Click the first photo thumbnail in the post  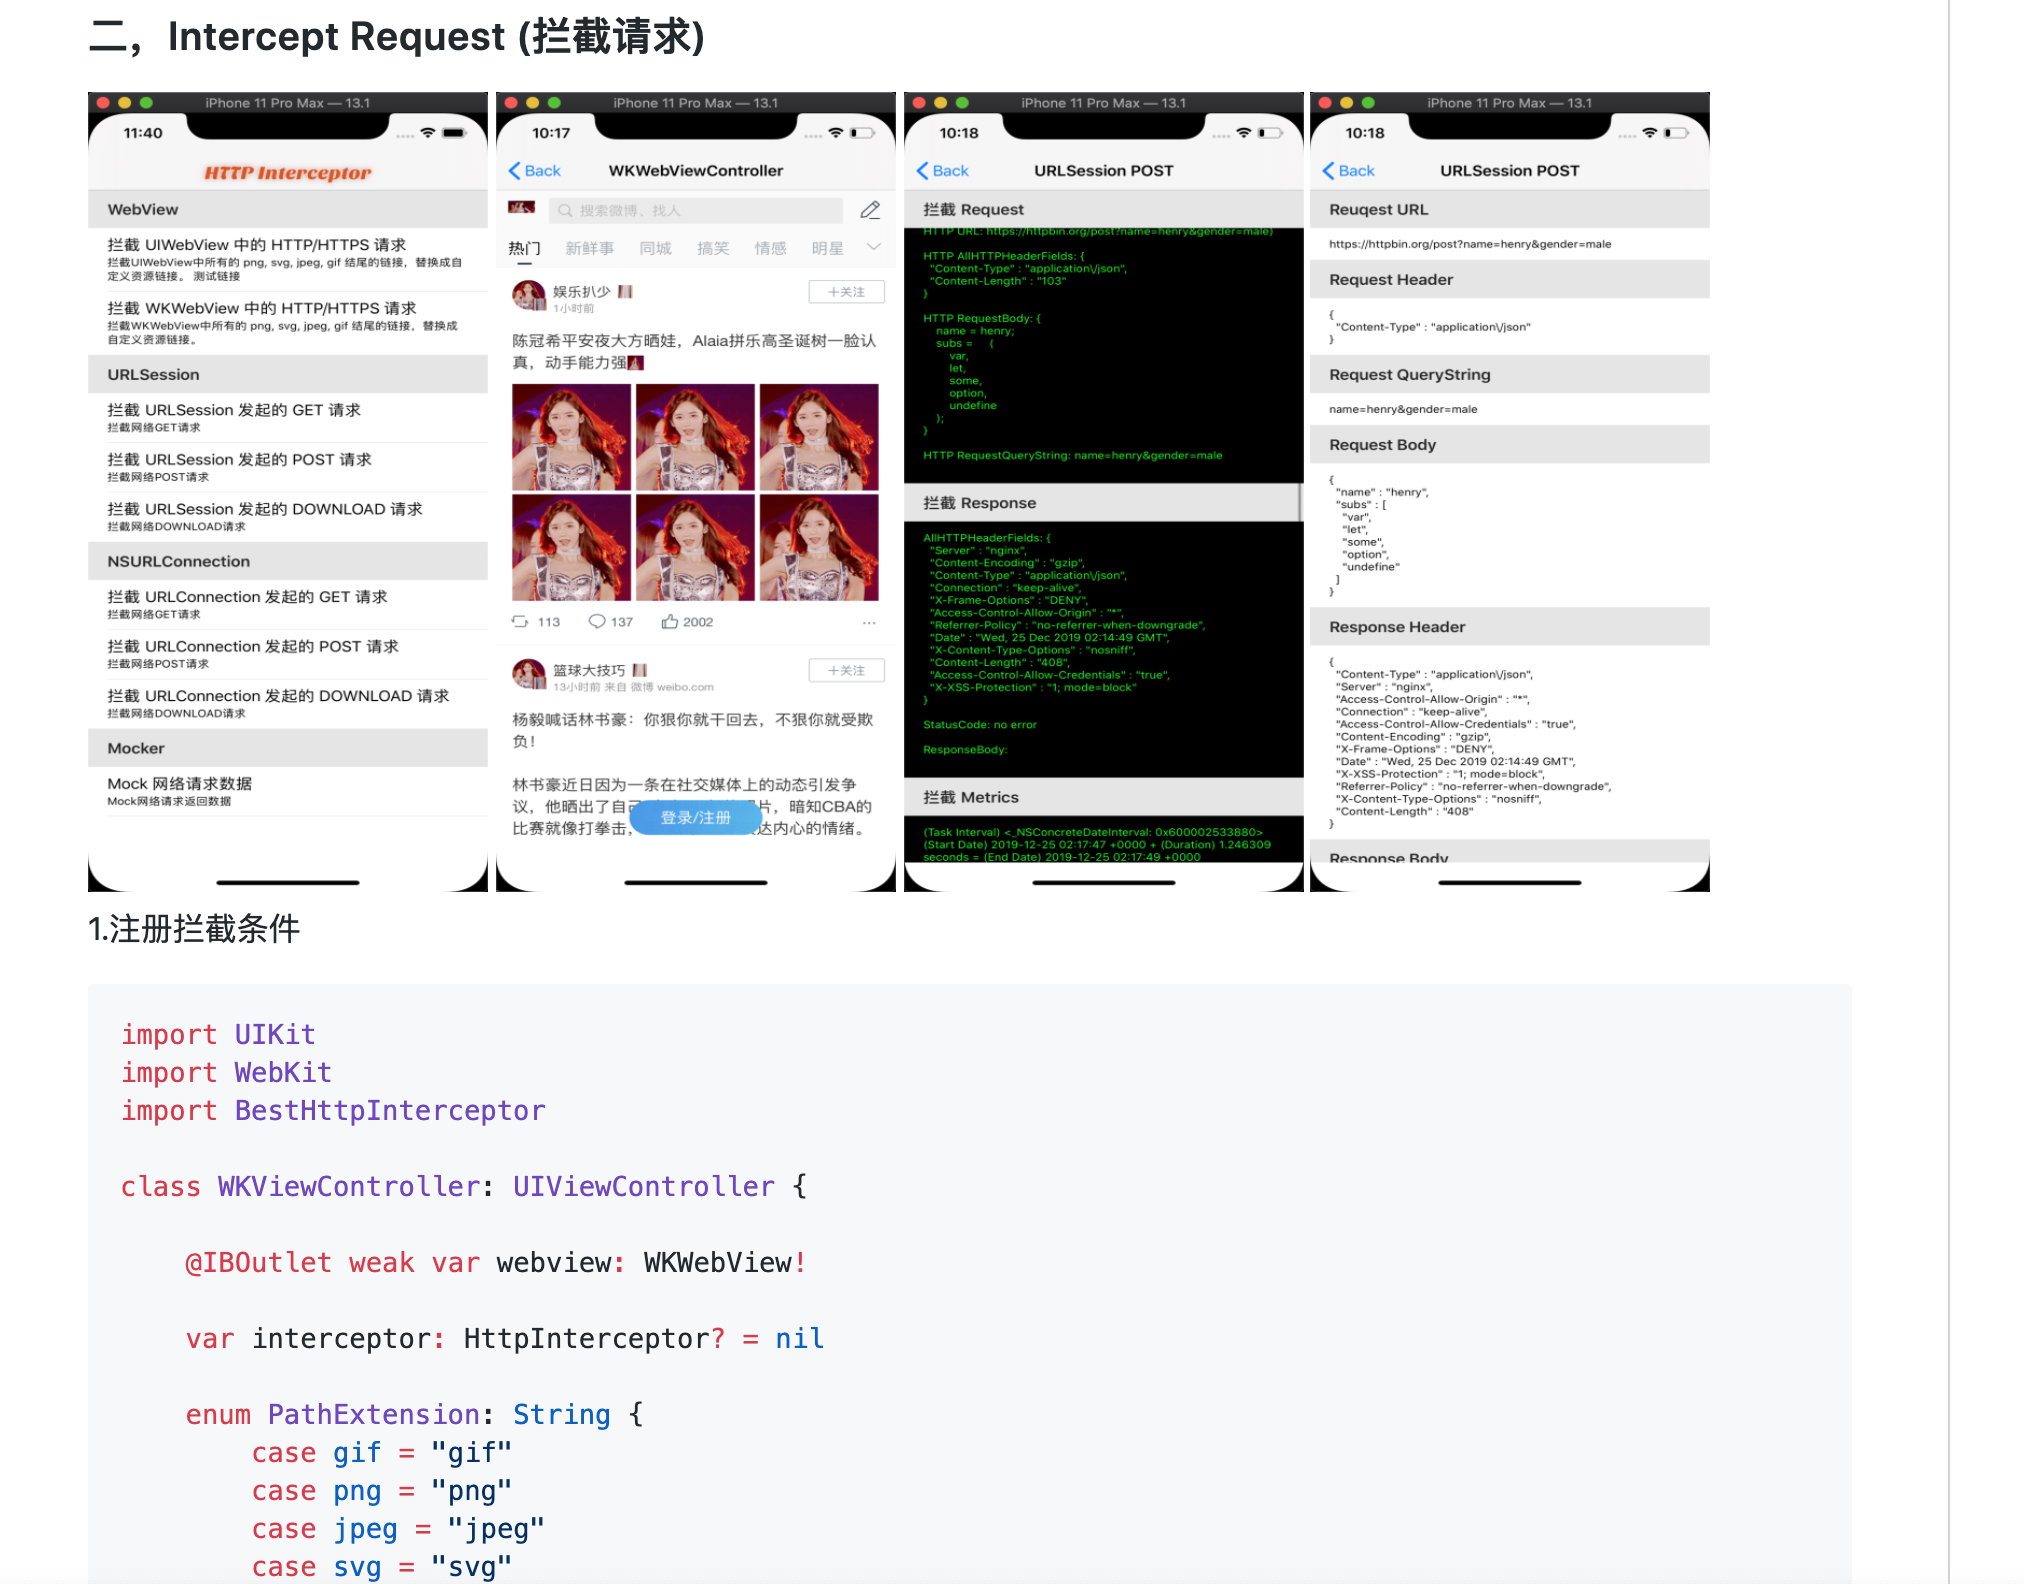pos(571,437)
